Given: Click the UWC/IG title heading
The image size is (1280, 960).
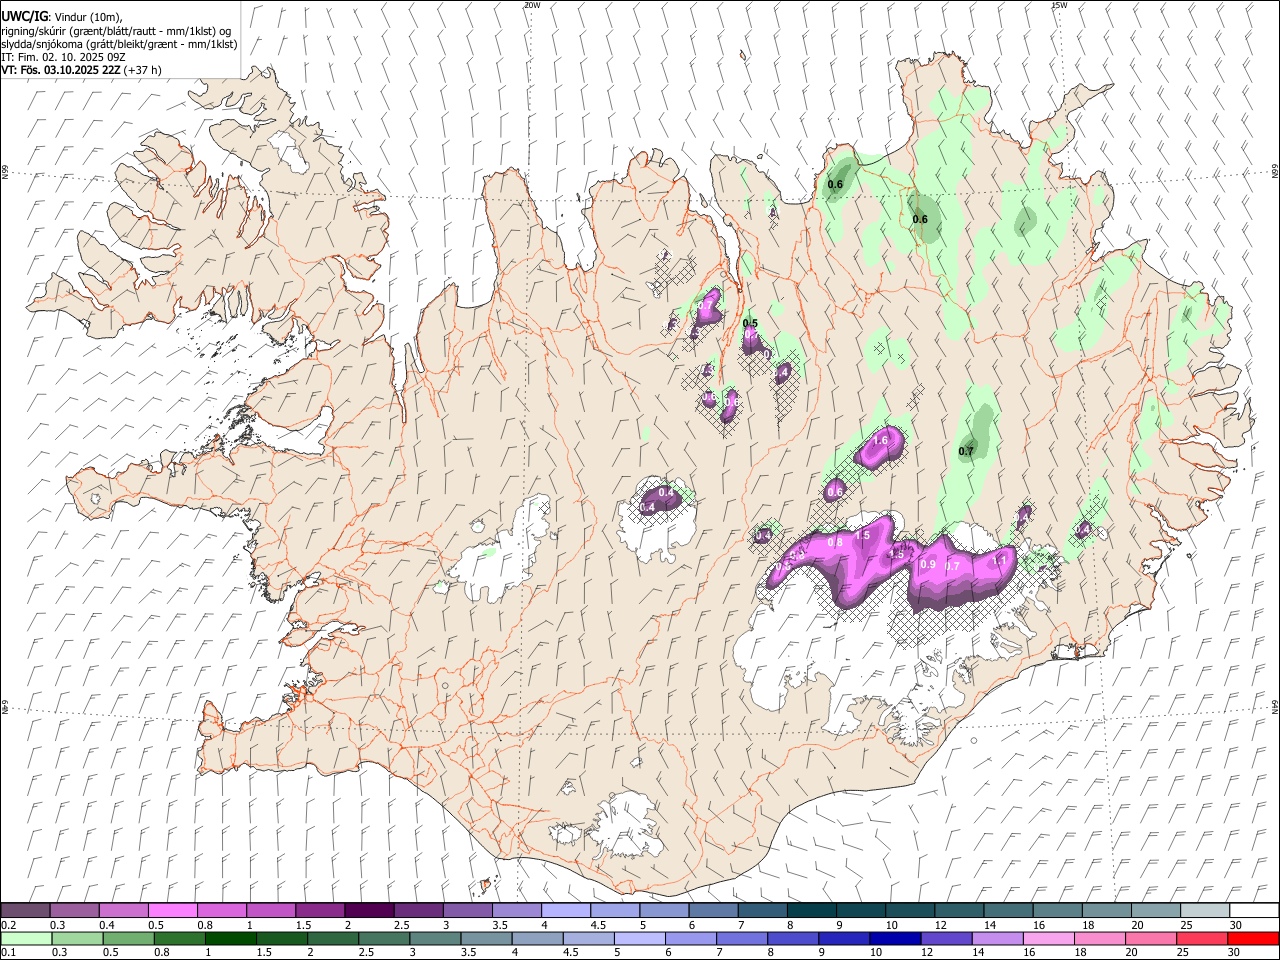Looking at the screenshot, I should [24, 17].
